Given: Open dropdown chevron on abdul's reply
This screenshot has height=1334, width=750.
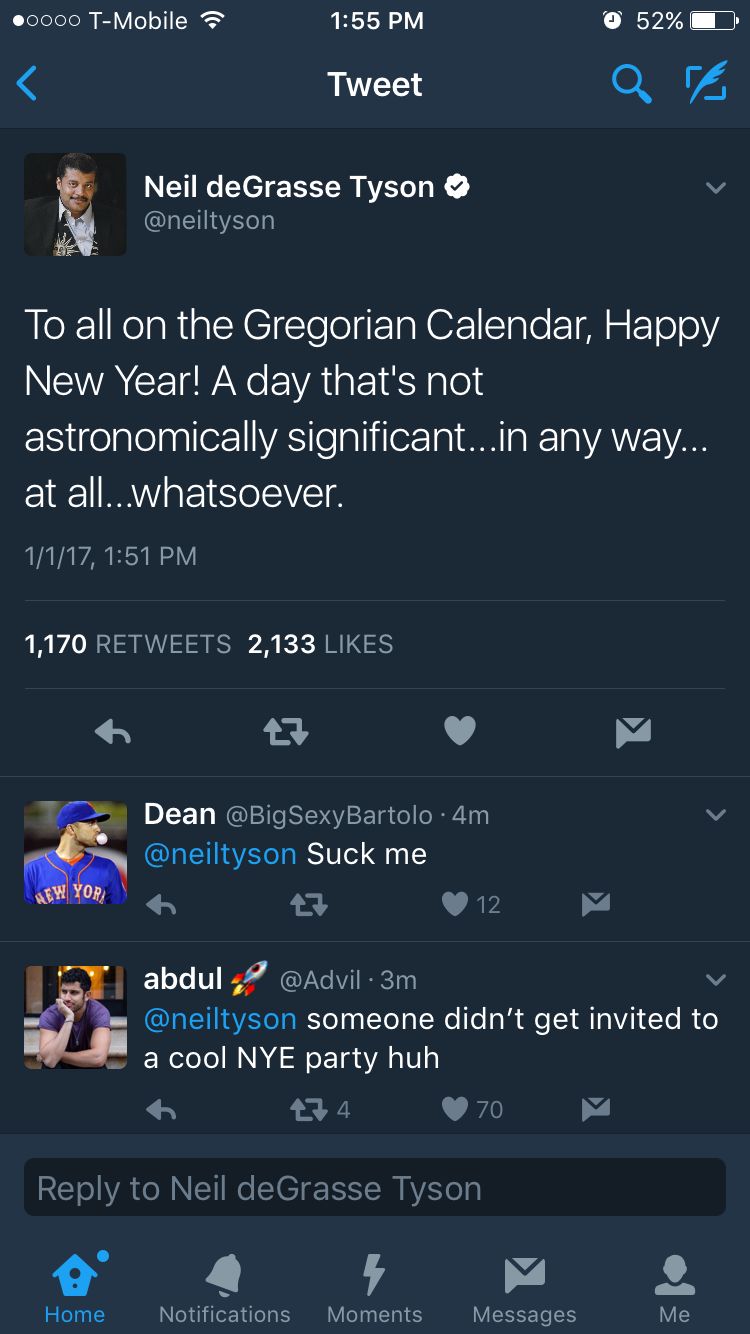Looking at the screenshot, I should [x=715, y=980].
